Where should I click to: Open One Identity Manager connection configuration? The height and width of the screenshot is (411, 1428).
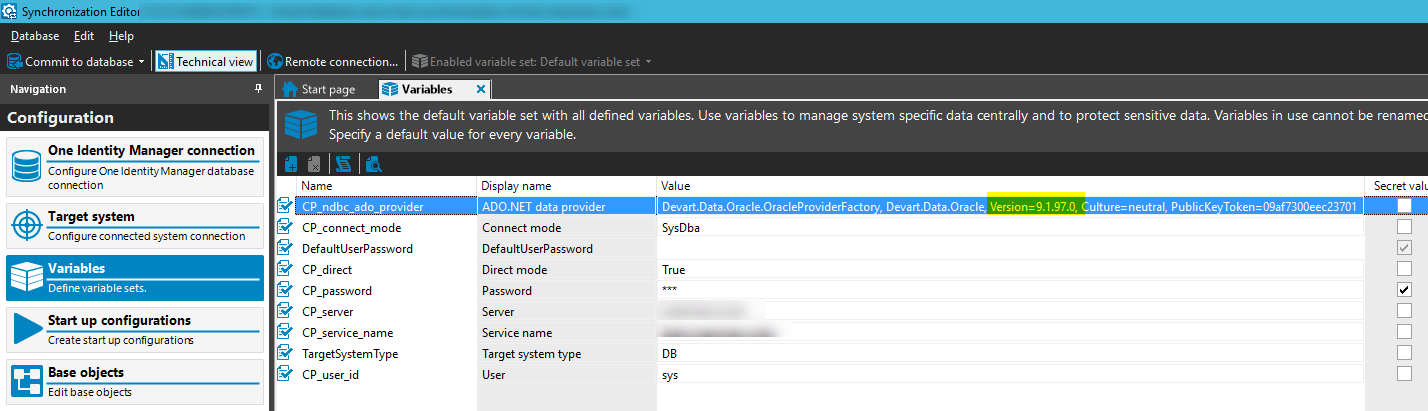[x=136, y=165]
